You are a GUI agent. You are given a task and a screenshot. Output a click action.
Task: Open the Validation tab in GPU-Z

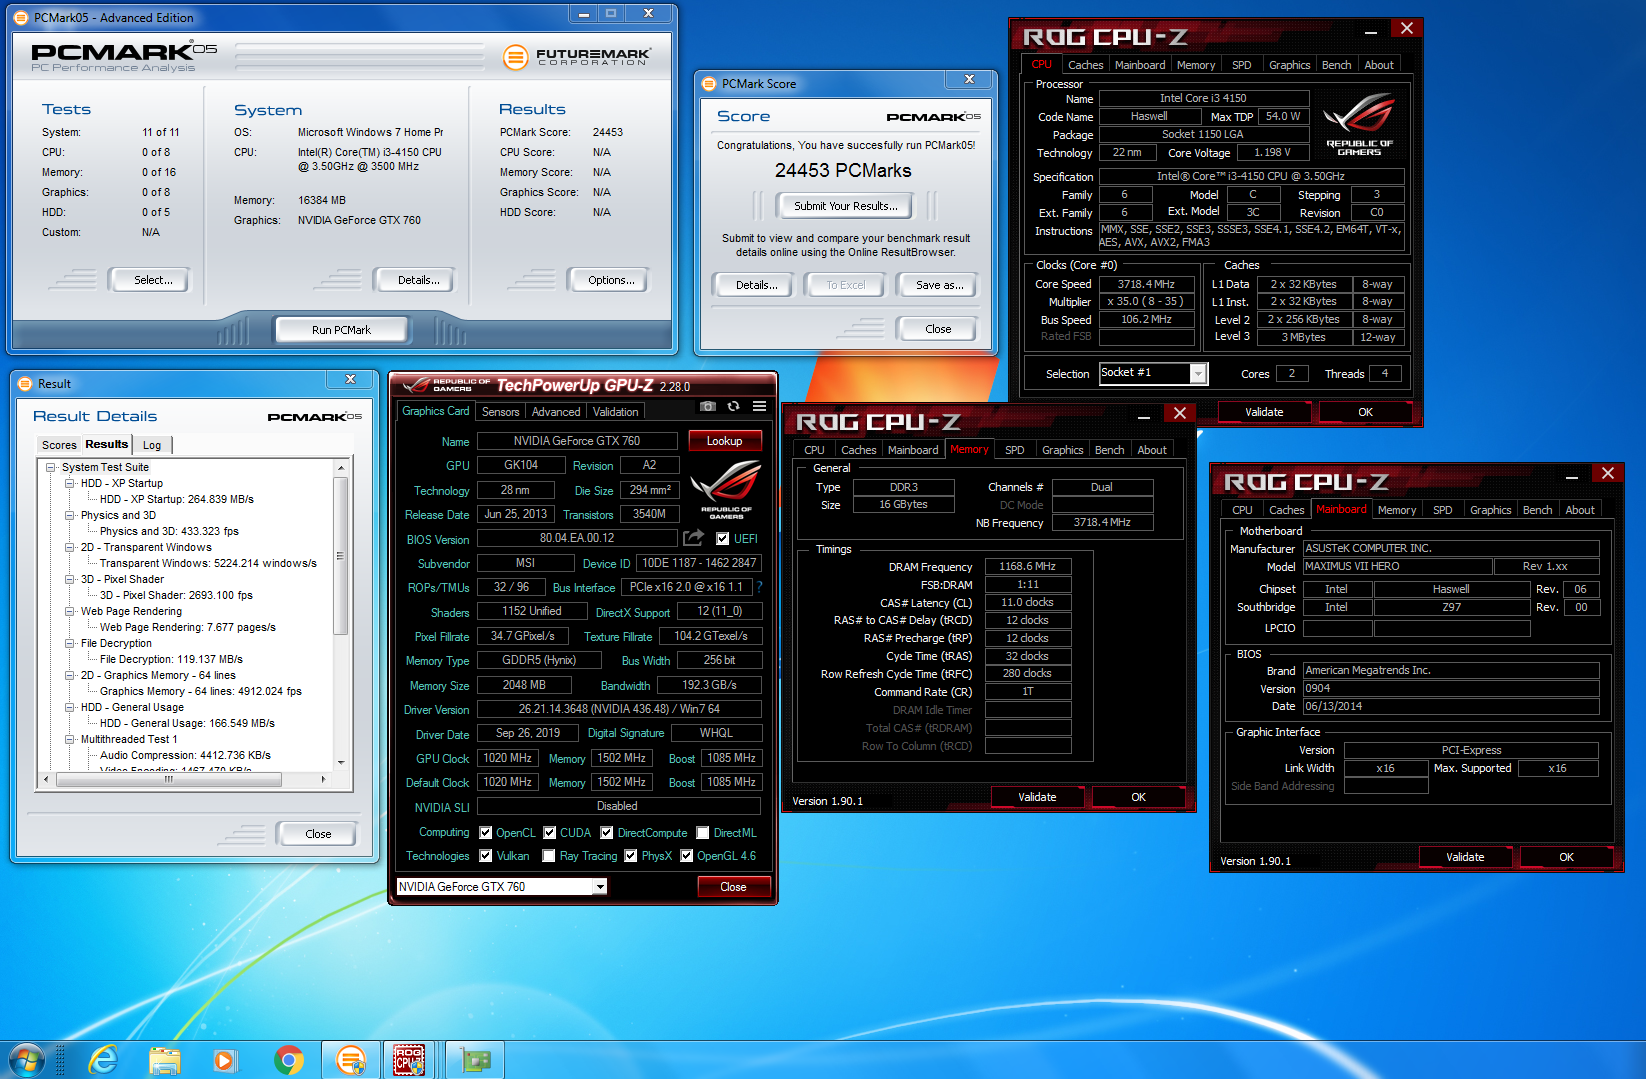[615, 412]
